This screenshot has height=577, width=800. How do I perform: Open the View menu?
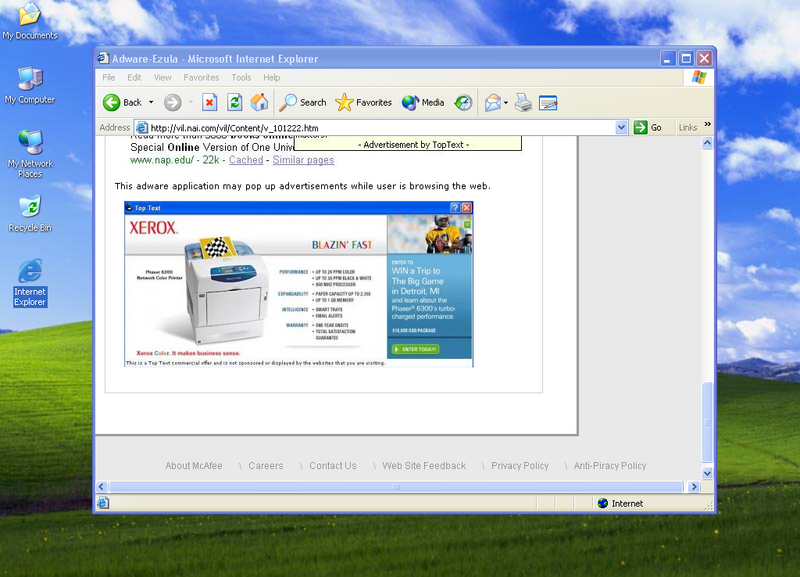click(x=163, y=78)
